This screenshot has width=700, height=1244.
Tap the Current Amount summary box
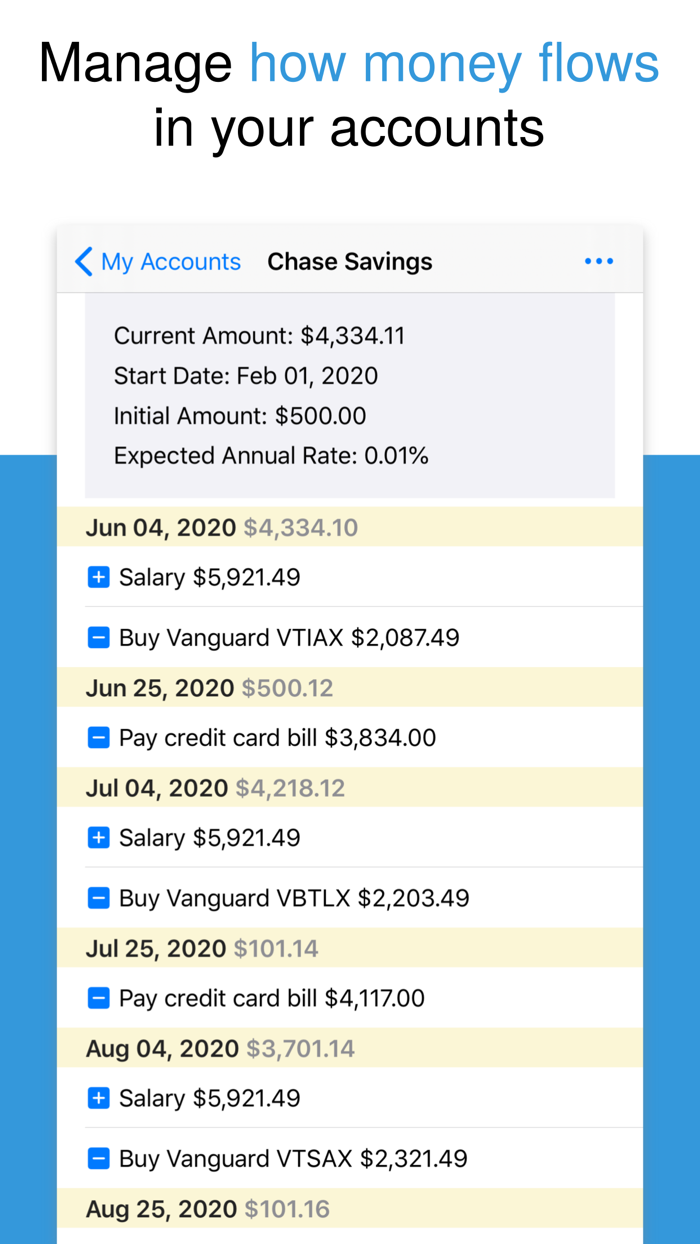click(349, 395)
